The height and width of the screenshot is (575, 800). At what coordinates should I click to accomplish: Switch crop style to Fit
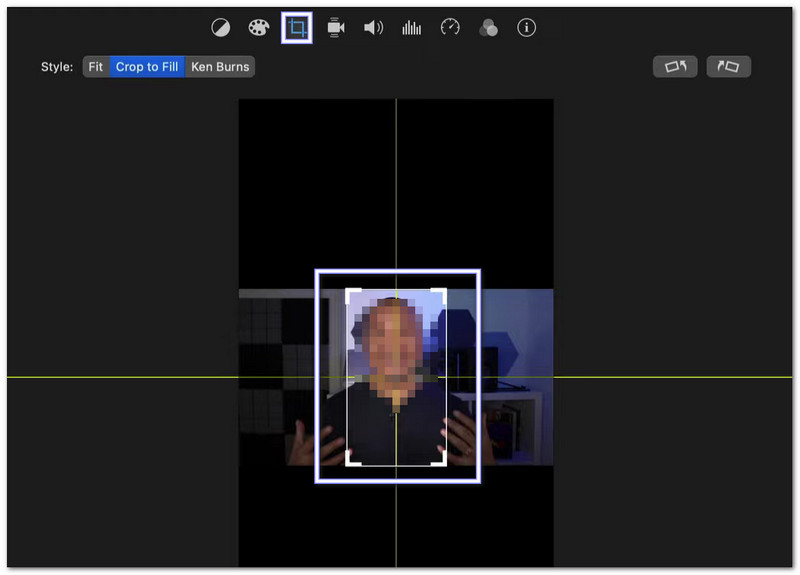click(95, 67)
